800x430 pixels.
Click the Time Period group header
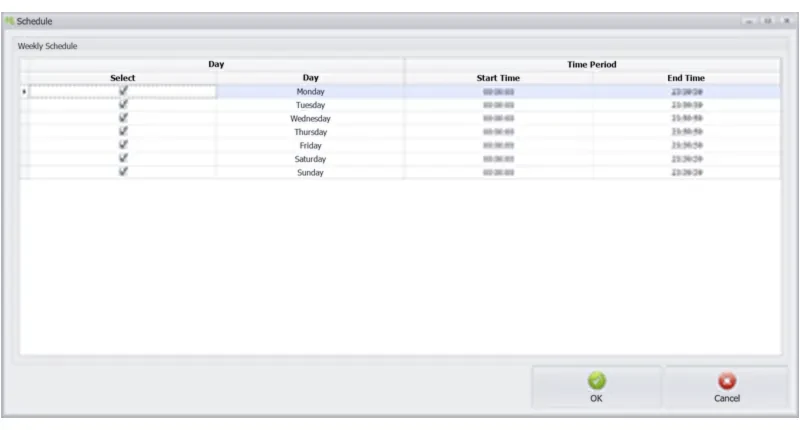[592, 64]
